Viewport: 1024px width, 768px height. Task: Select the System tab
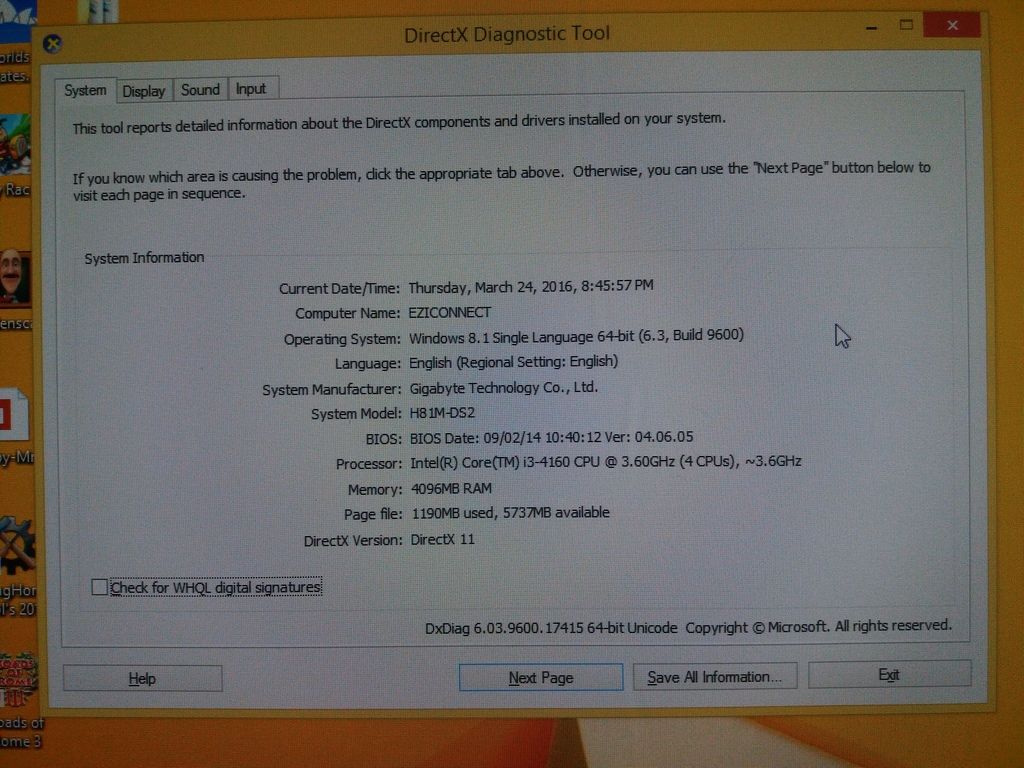86,90
